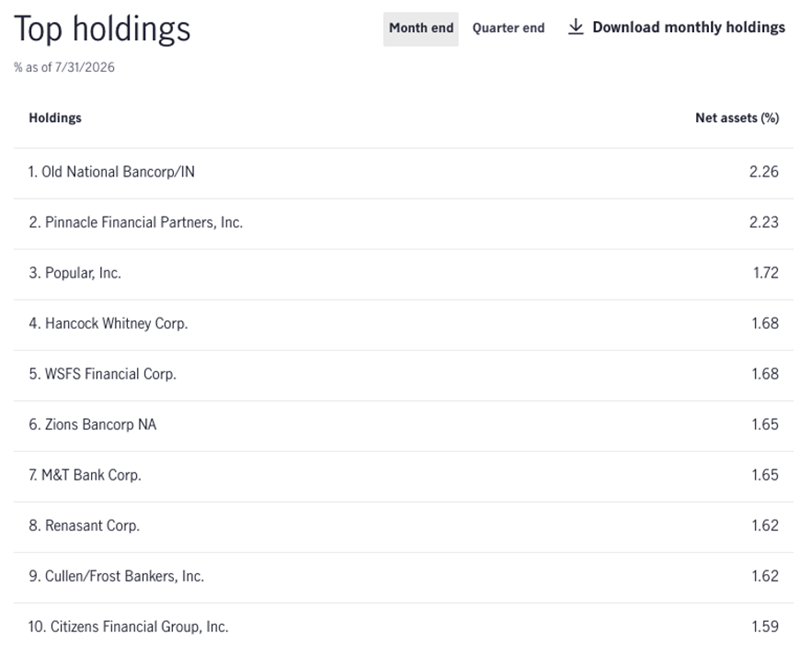Select the Month end tab
Image resolution: width=800 pixels, height=655 pixels.
tap(421, 29)
